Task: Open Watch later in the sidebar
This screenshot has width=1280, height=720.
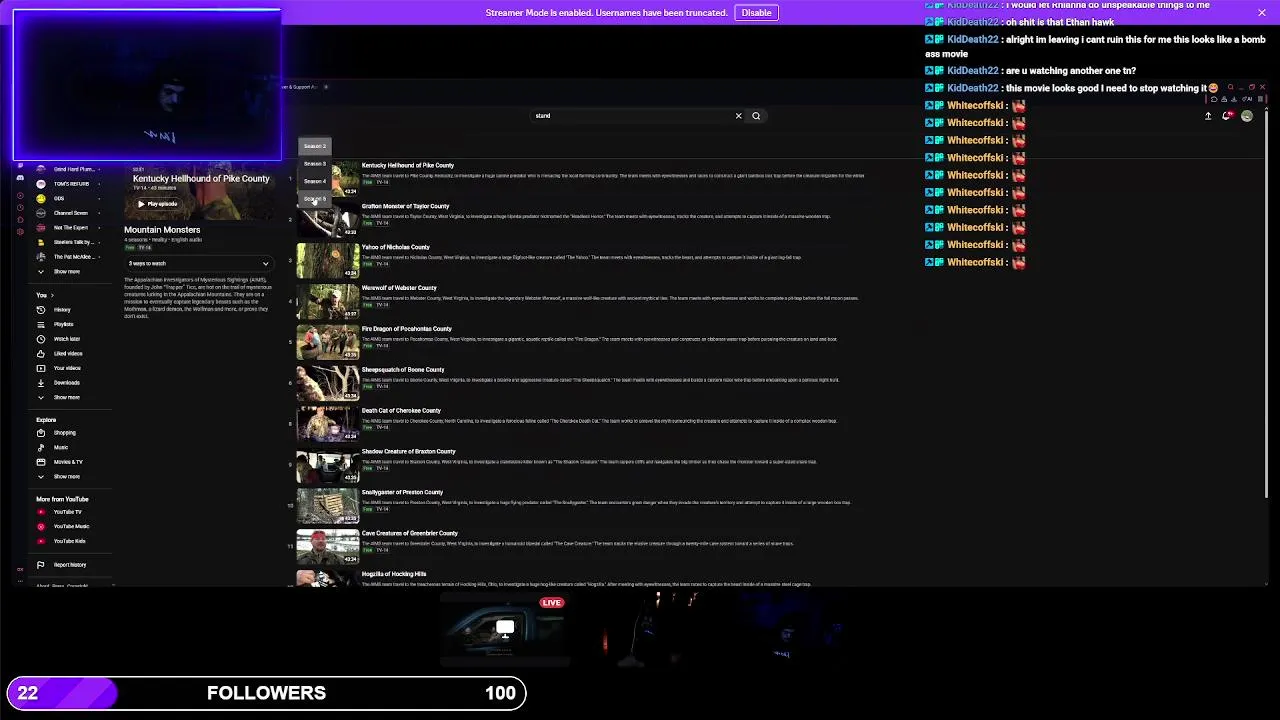Action: (66, 339)
